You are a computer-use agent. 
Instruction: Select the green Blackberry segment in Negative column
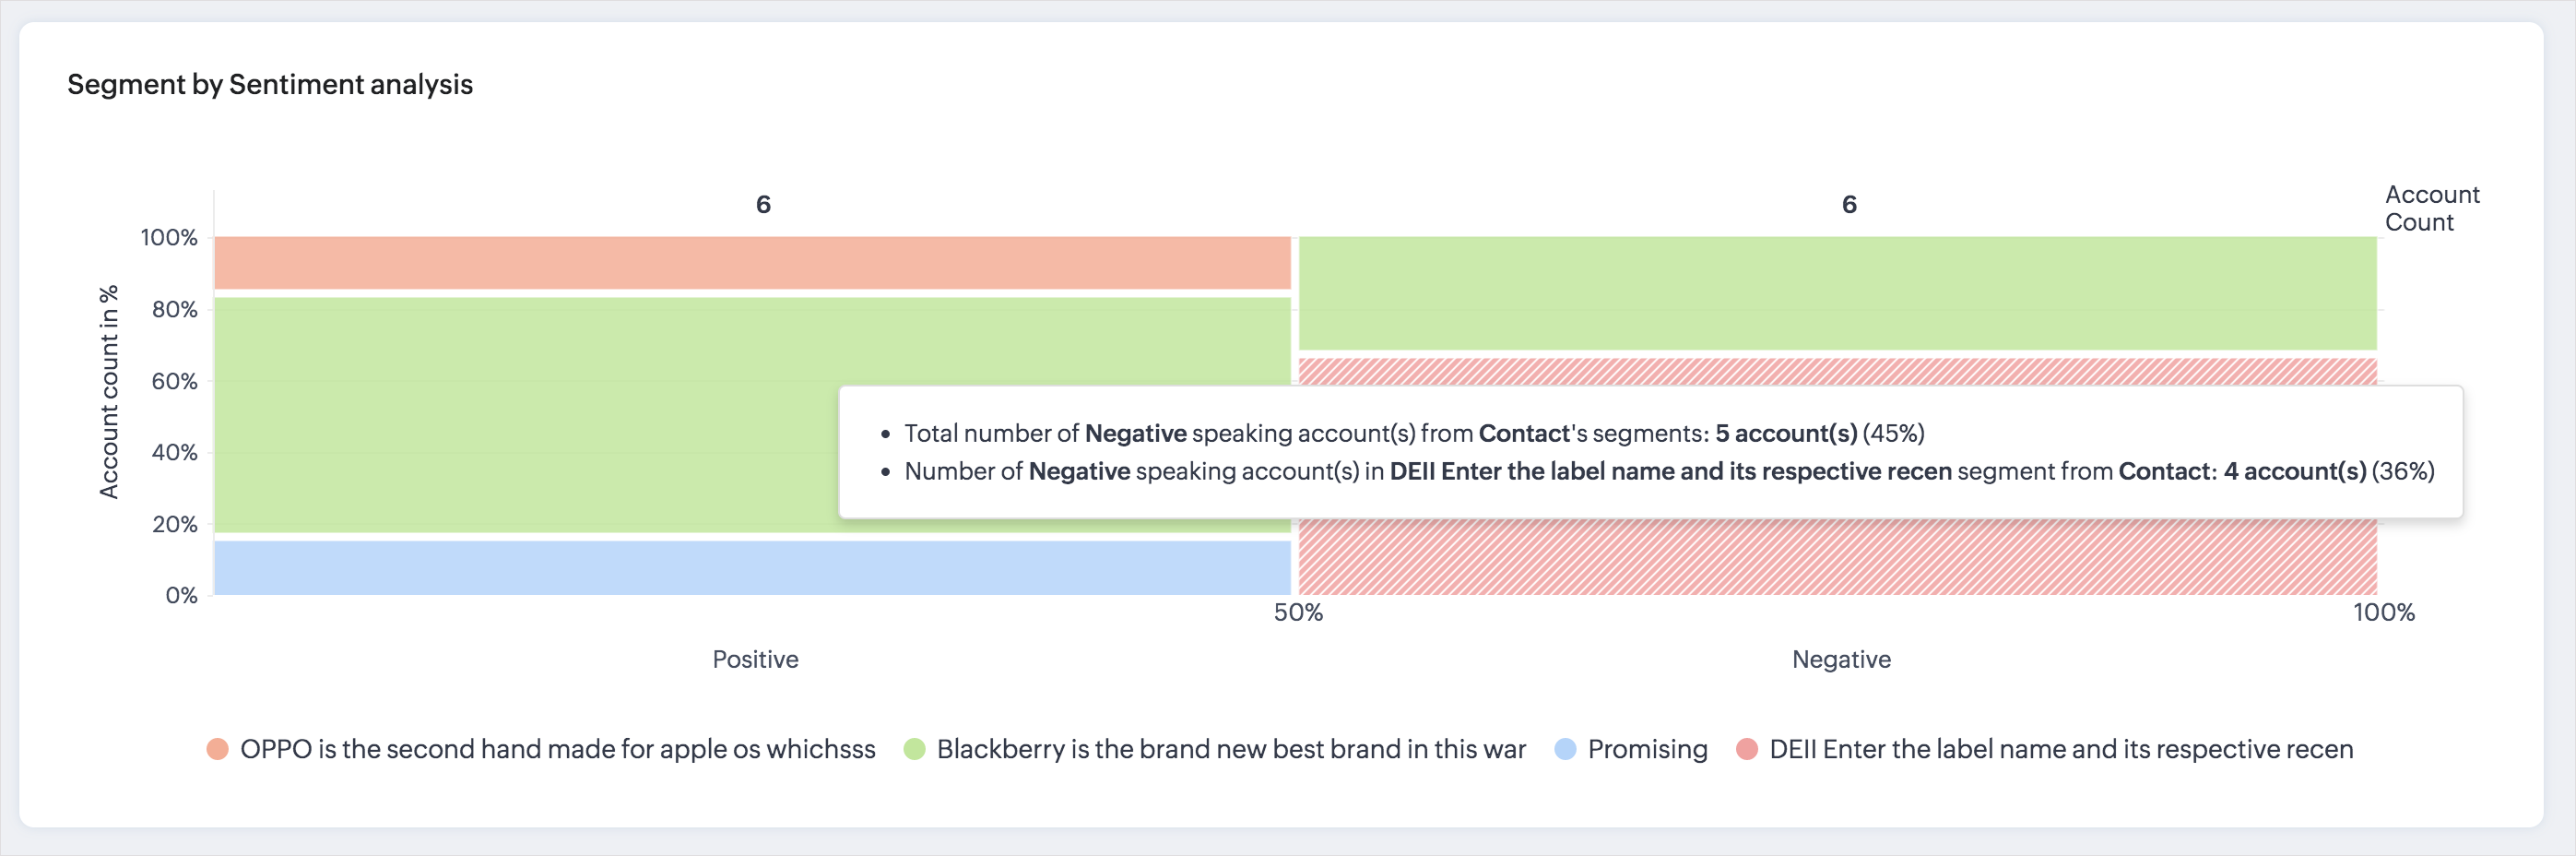point(1837,293)
